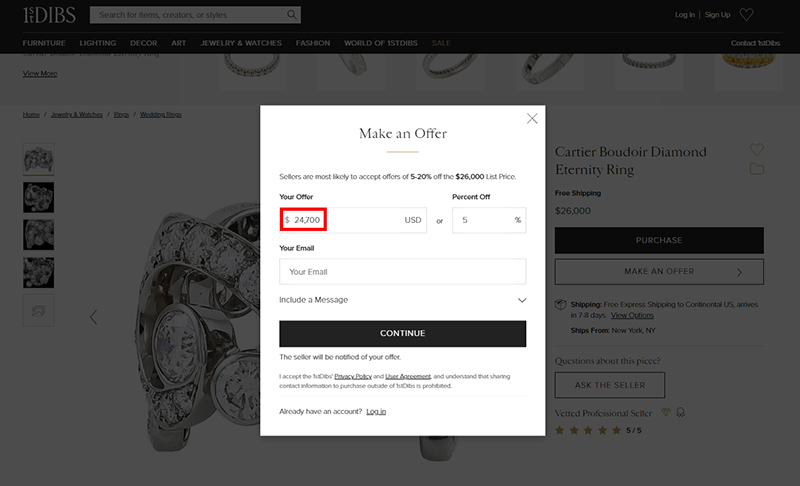The width and height of the screenshot is (800, 486).
Task: Select the first ring thumbnail
Action: coord(38,160)
